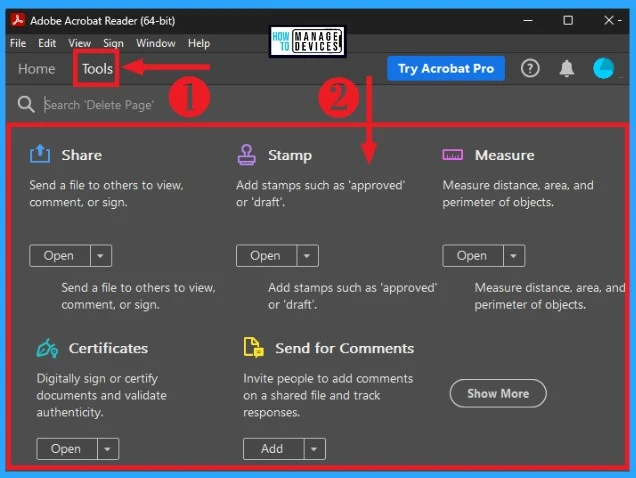Click the search magnifier icon

[26, 104]
